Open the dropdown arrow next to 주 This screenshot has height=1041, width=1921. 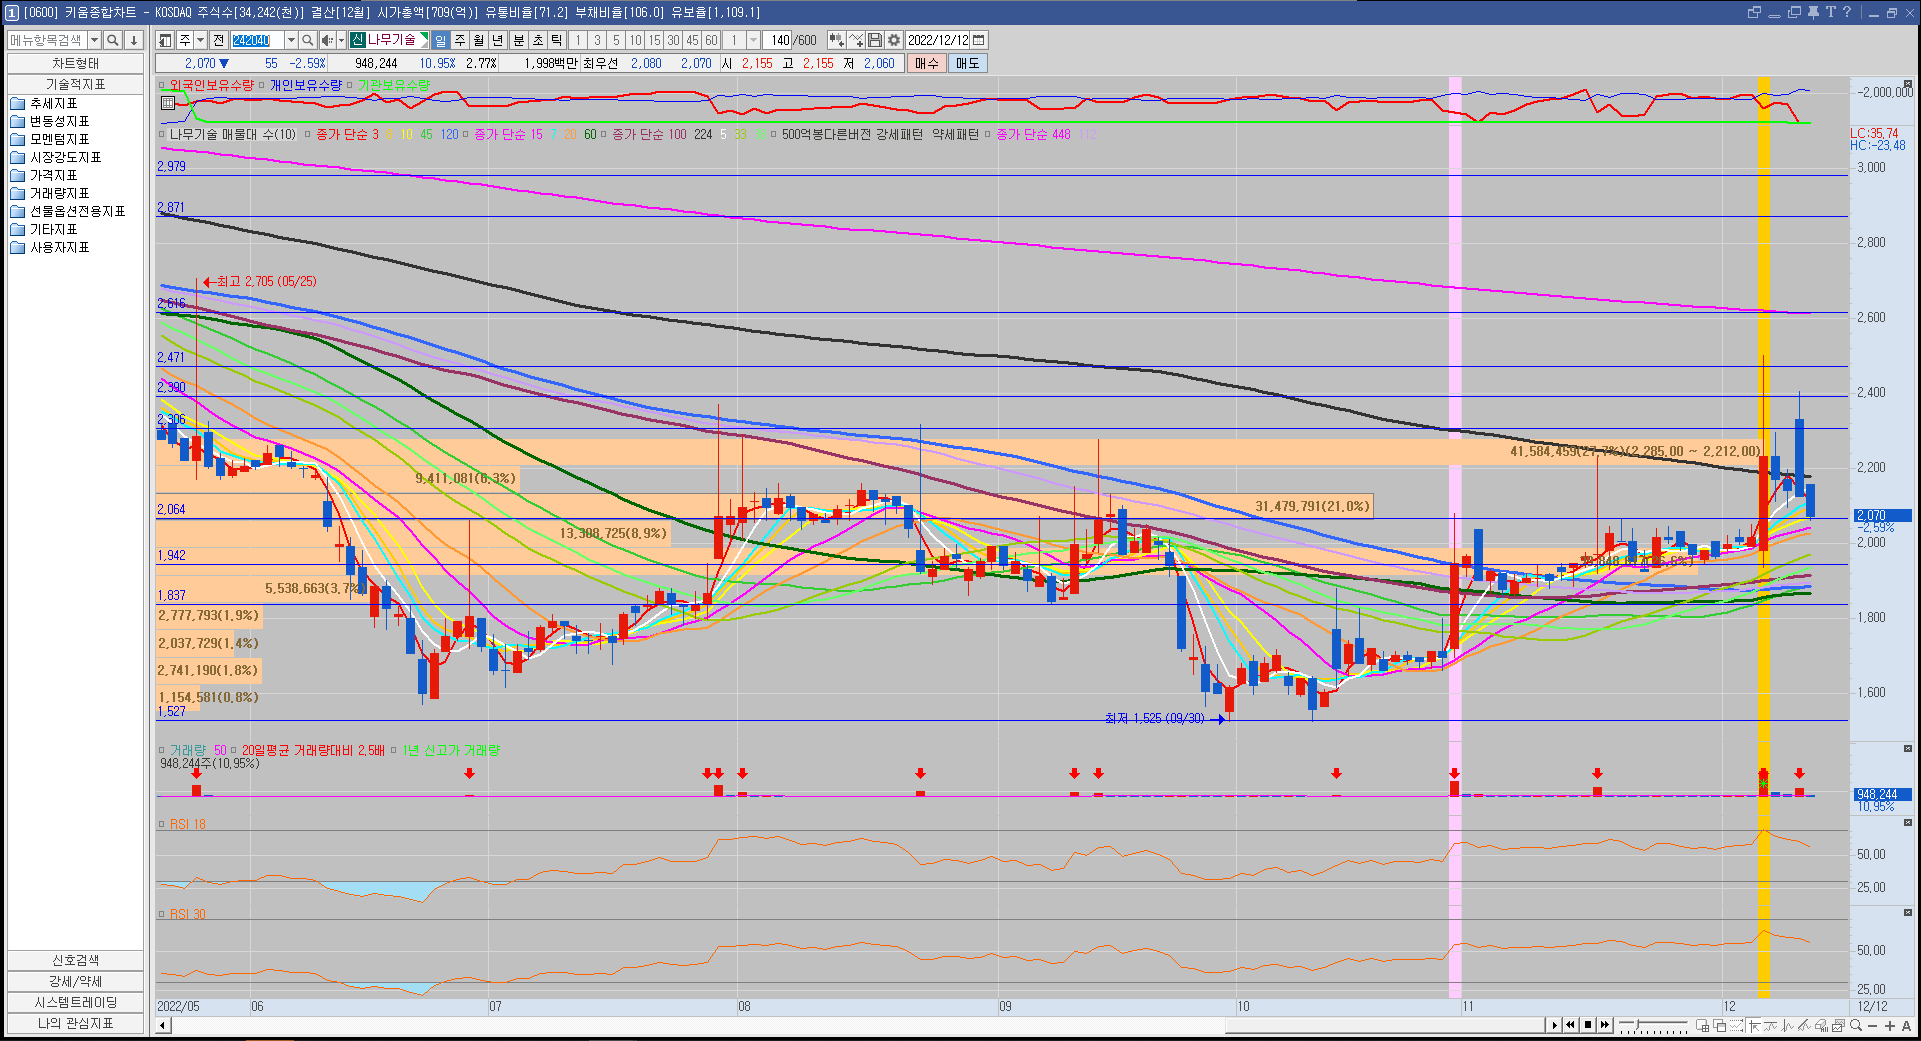pos(200,40)
